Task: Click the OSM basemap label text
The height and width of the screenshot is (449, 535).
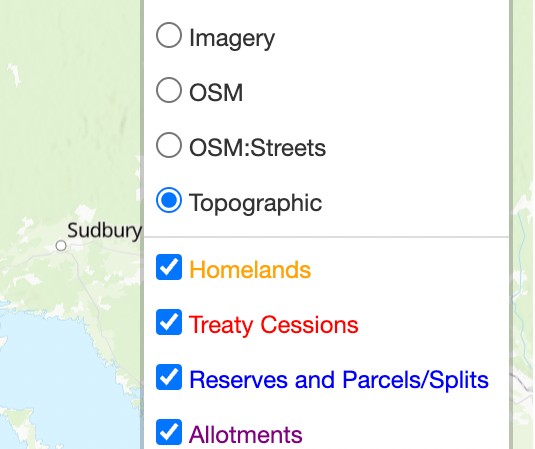Action: pyautogui.click(x=216, y=92)
